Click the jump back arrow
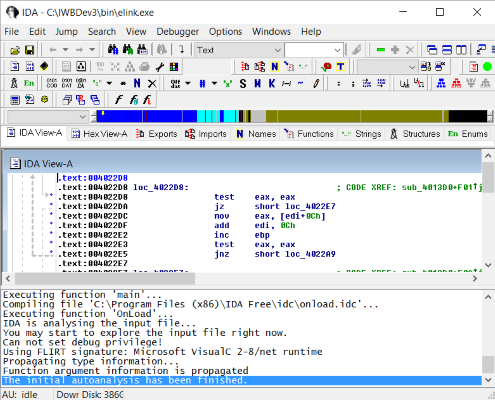This screenshot has width=495, height=400. click(53, 50)
